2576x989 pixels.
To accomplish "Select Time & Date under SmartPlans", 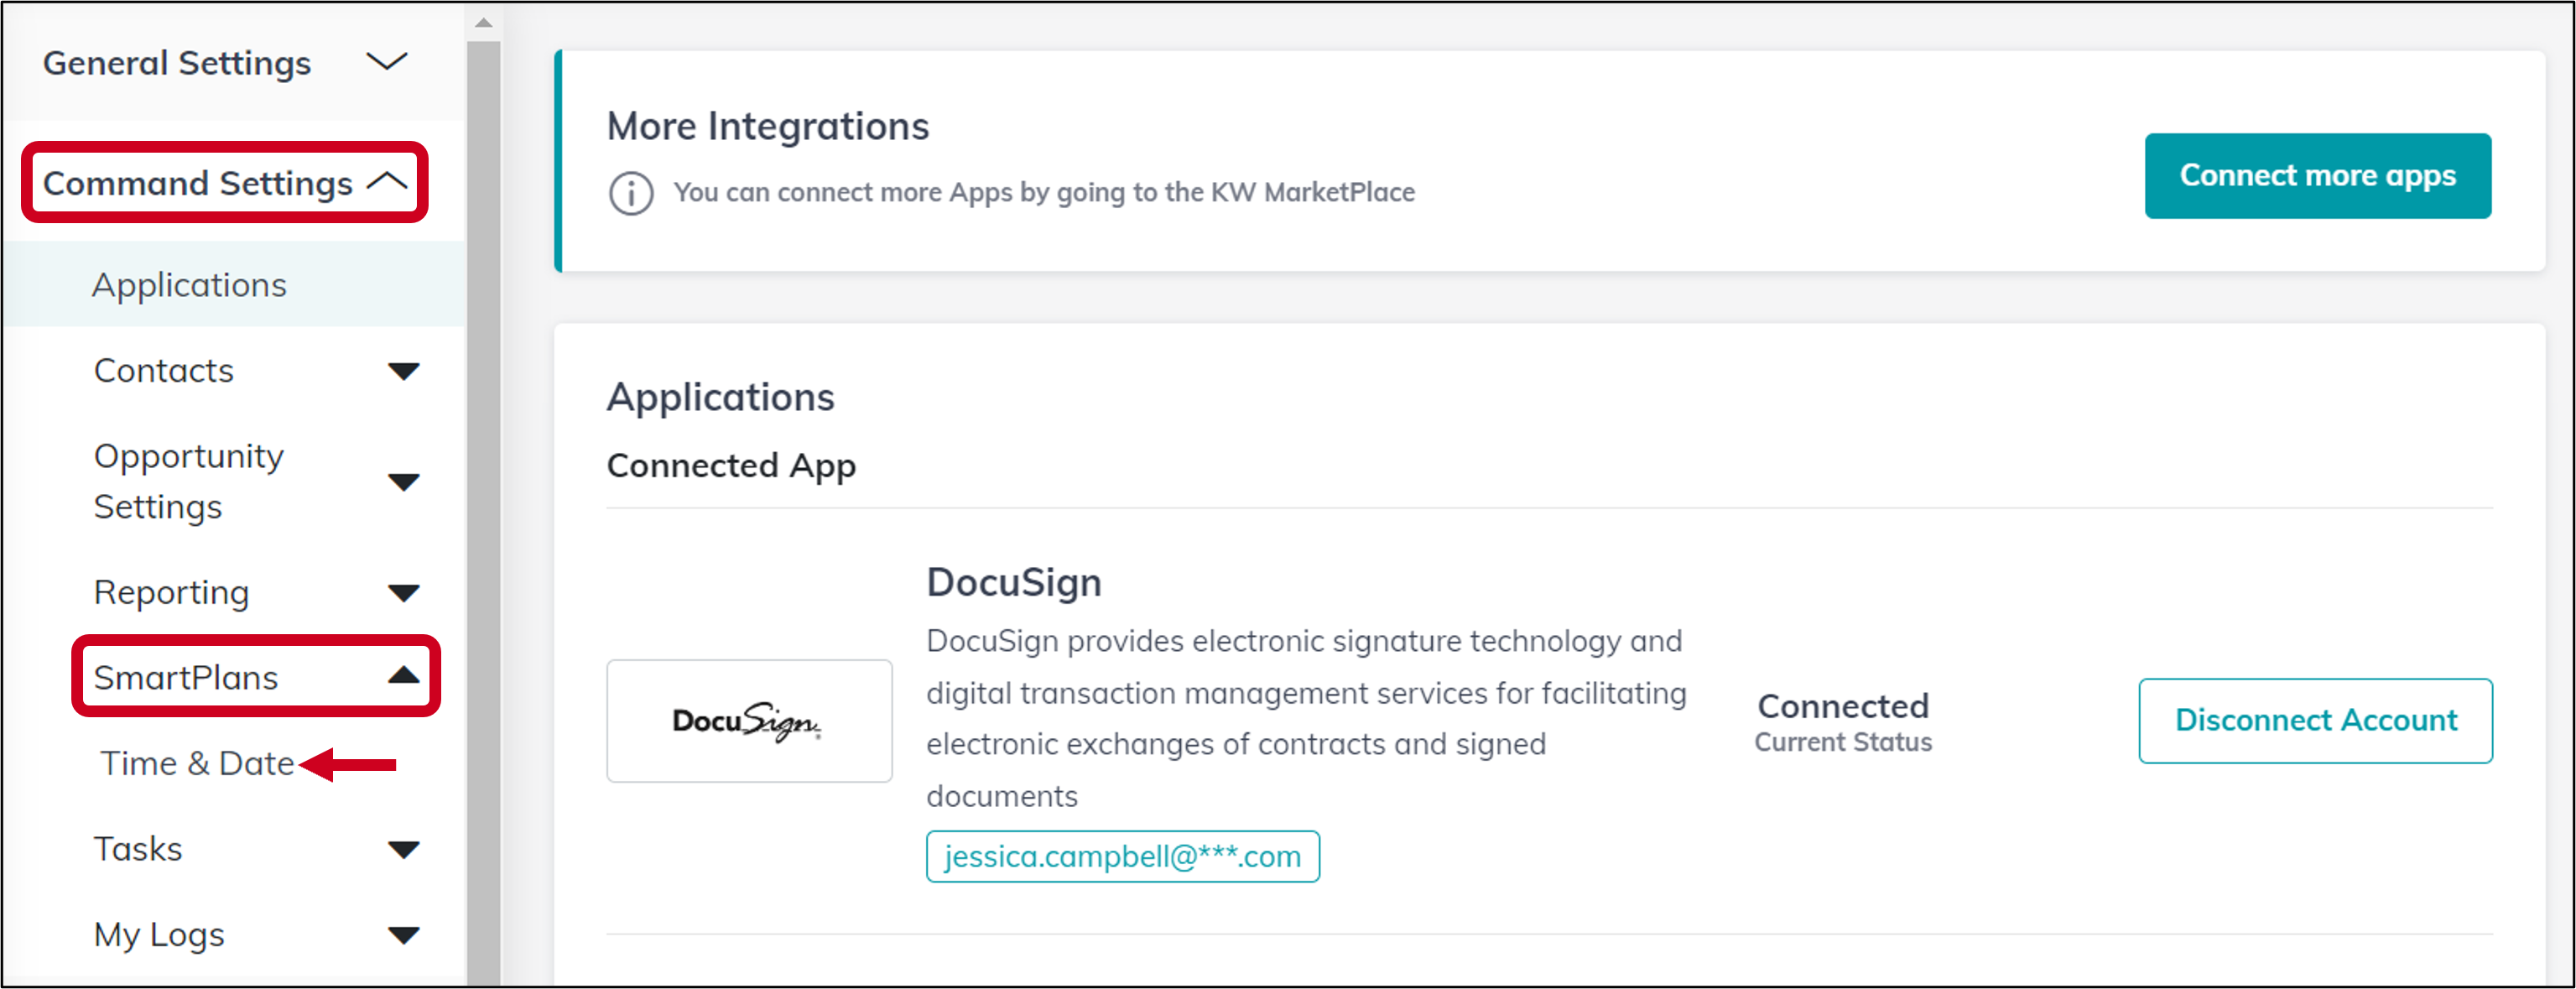I will pos(197,764).
